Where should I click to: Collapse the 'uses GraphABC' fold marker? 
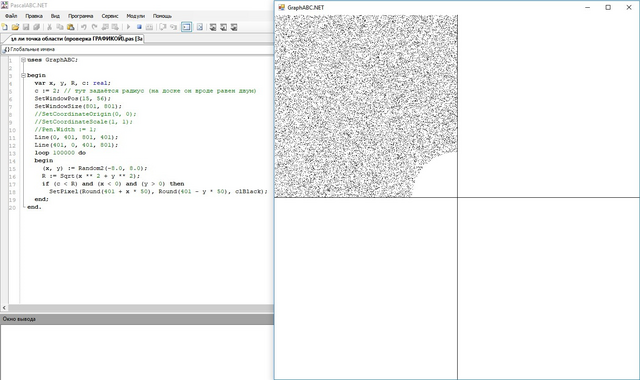pyautogui.click(x=23, y=60)
